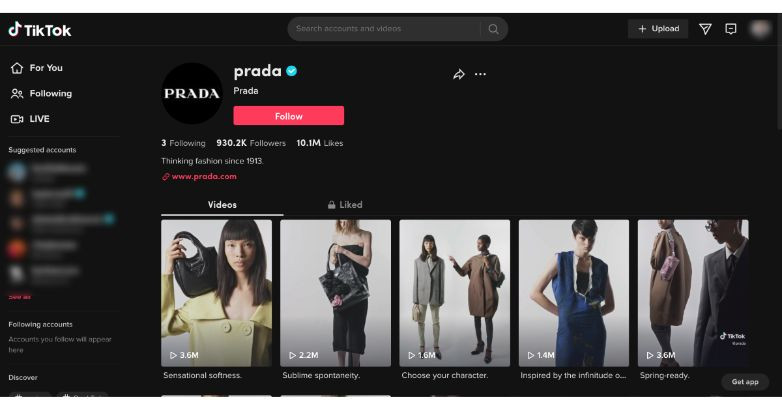Open the Choose your character video

click(x=455, y=293)
